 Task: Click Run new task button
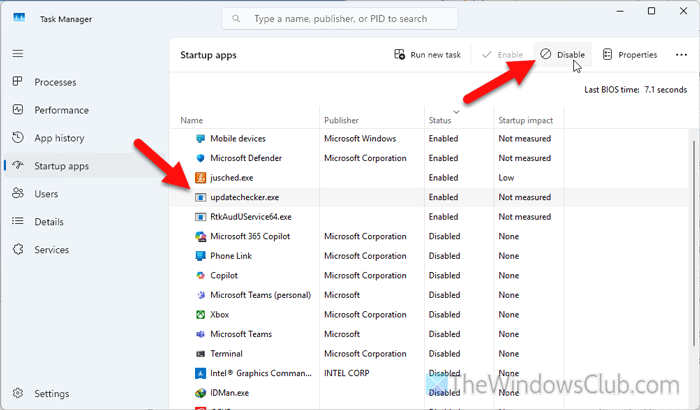click(x=428, y=54)
